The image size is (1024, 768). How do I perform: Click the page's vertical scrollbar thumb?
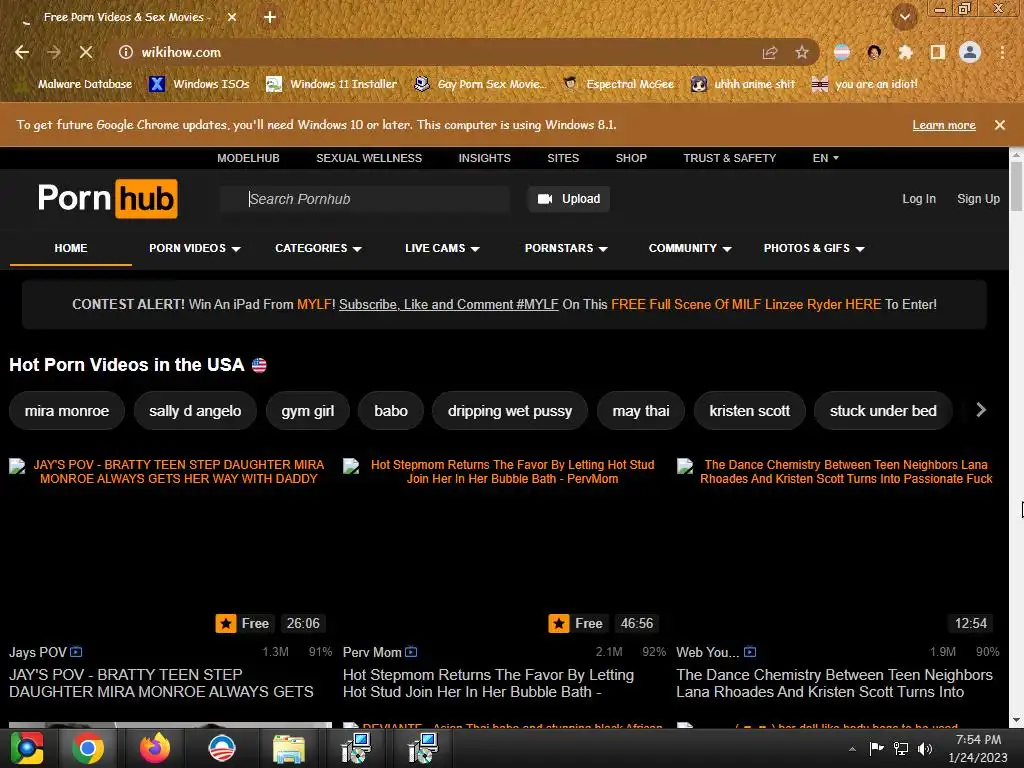coord(1016,185)
